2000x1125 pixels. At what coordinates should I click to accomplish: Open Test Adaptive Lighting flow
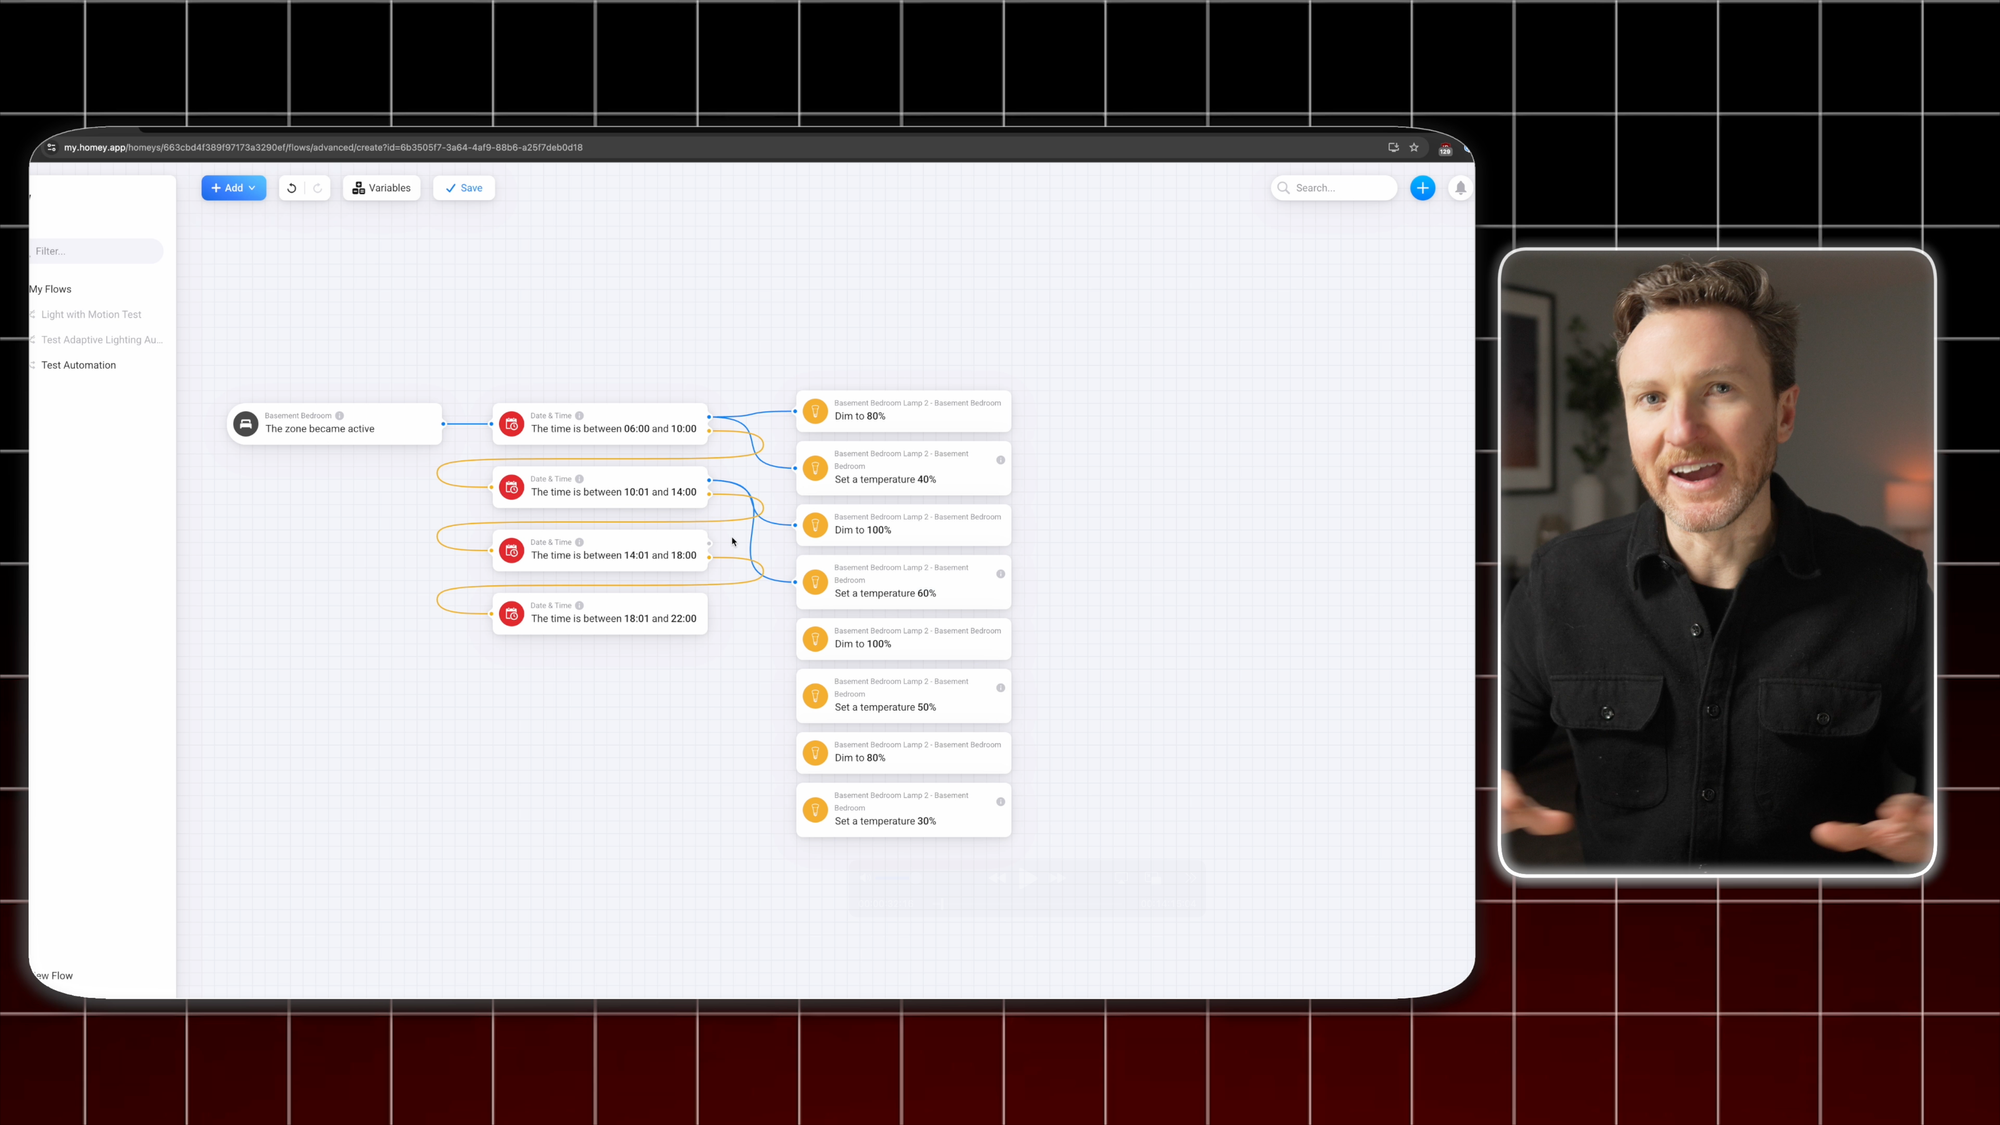[101, 340]
